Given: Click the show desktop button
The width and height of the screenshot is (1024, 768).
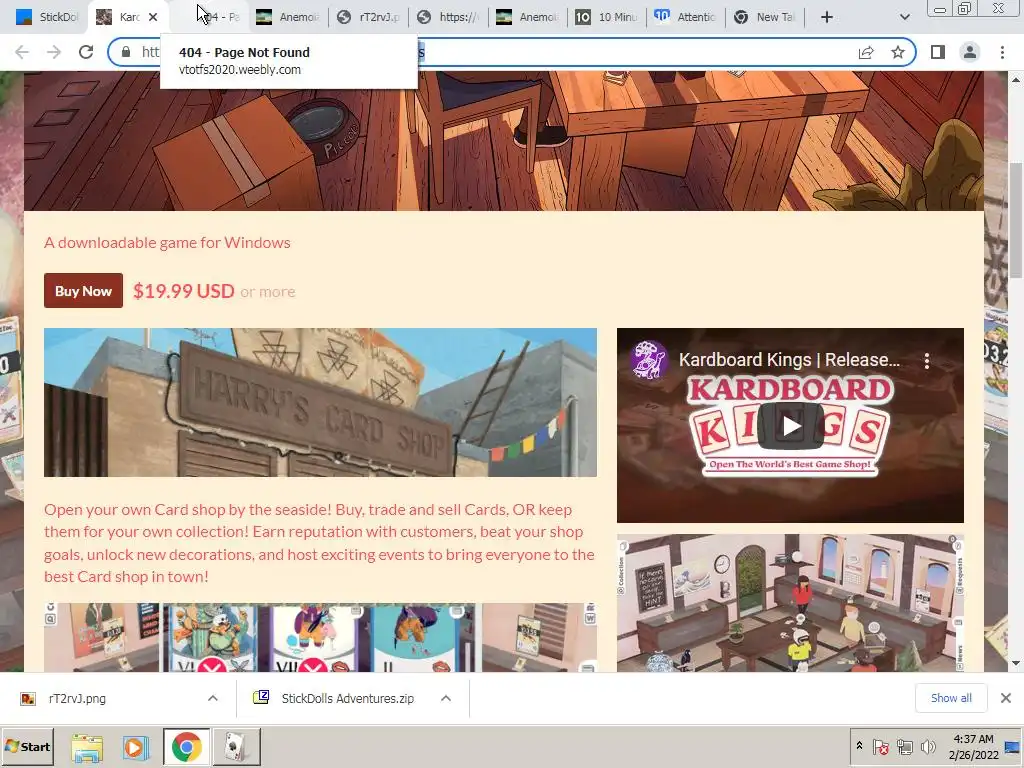Looking at the screenshot, I should [1014, 747].
